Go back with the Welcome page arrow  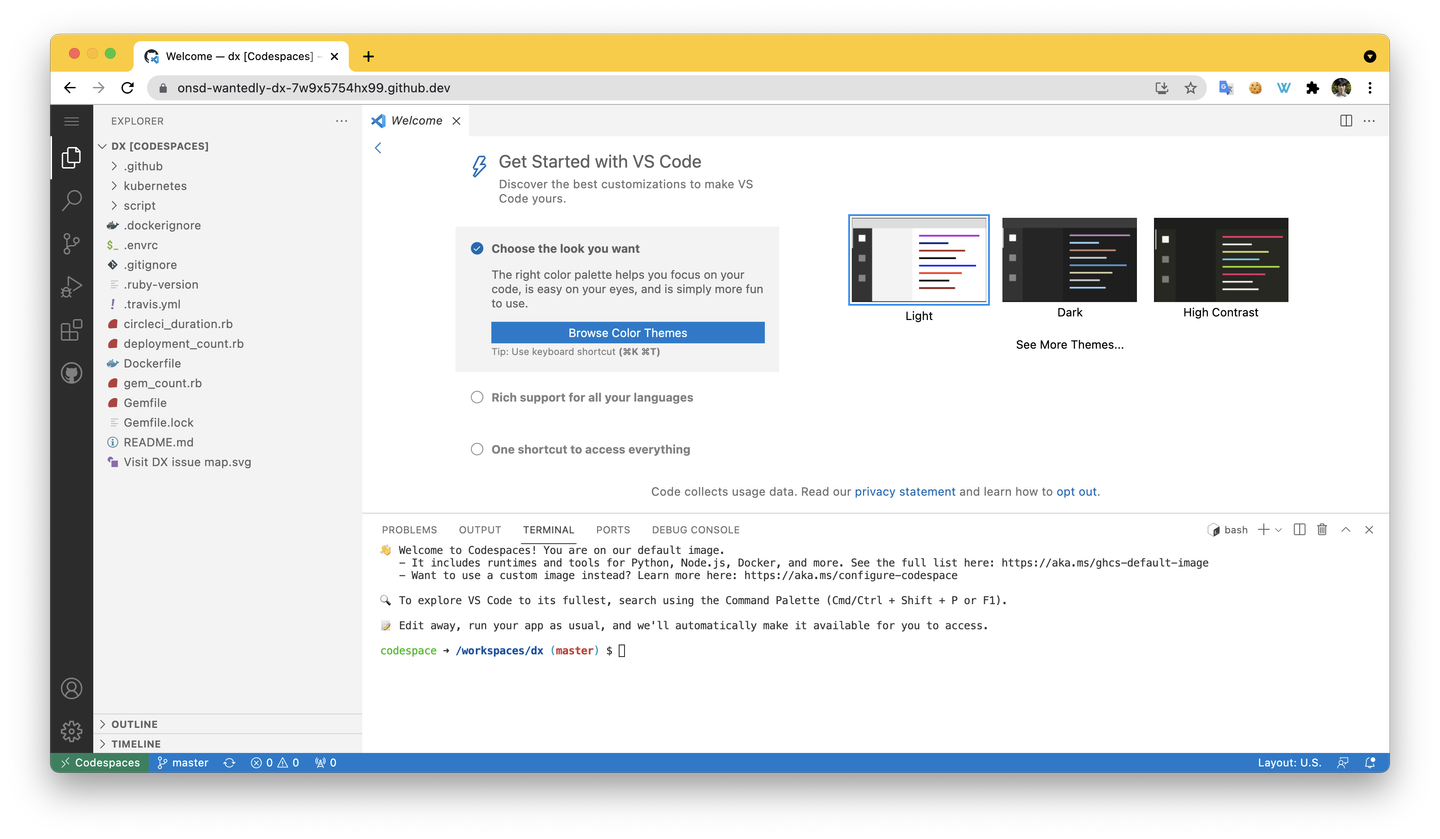(378, 148)
